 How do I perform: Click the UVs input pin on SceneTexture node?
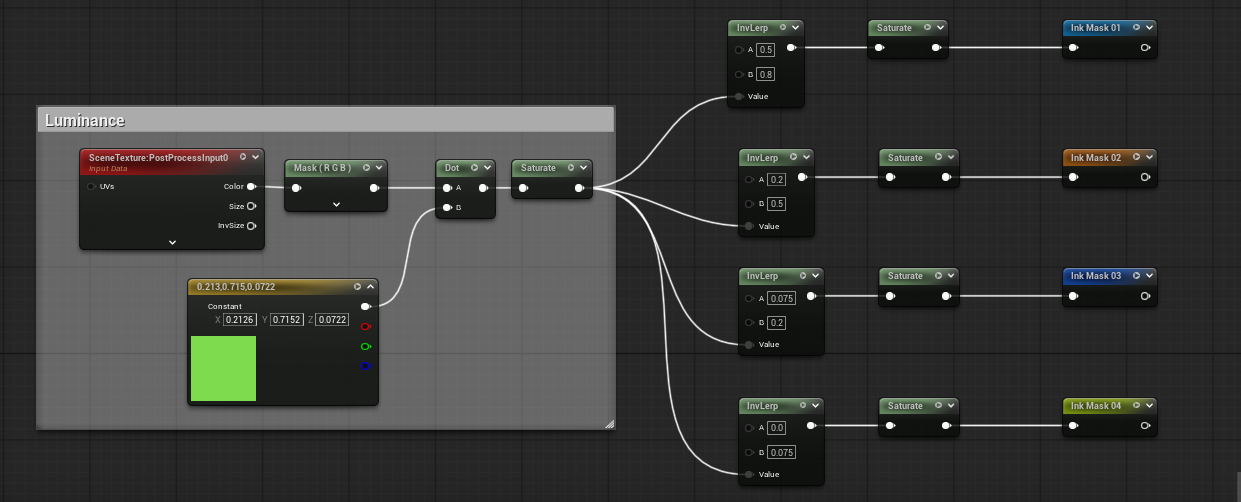tap(92, 186)
